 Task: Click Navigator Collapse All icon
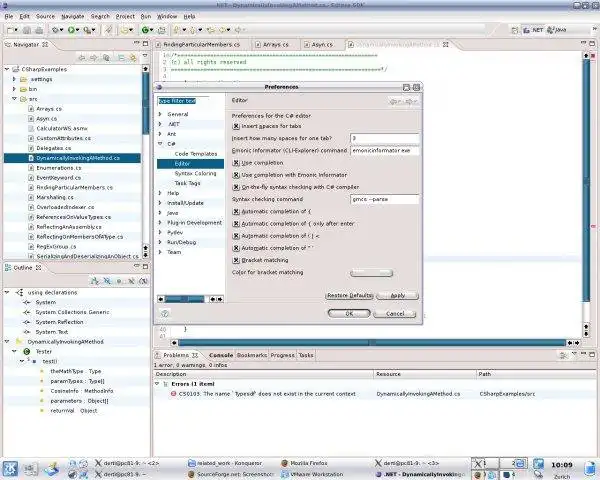[121, 58]
